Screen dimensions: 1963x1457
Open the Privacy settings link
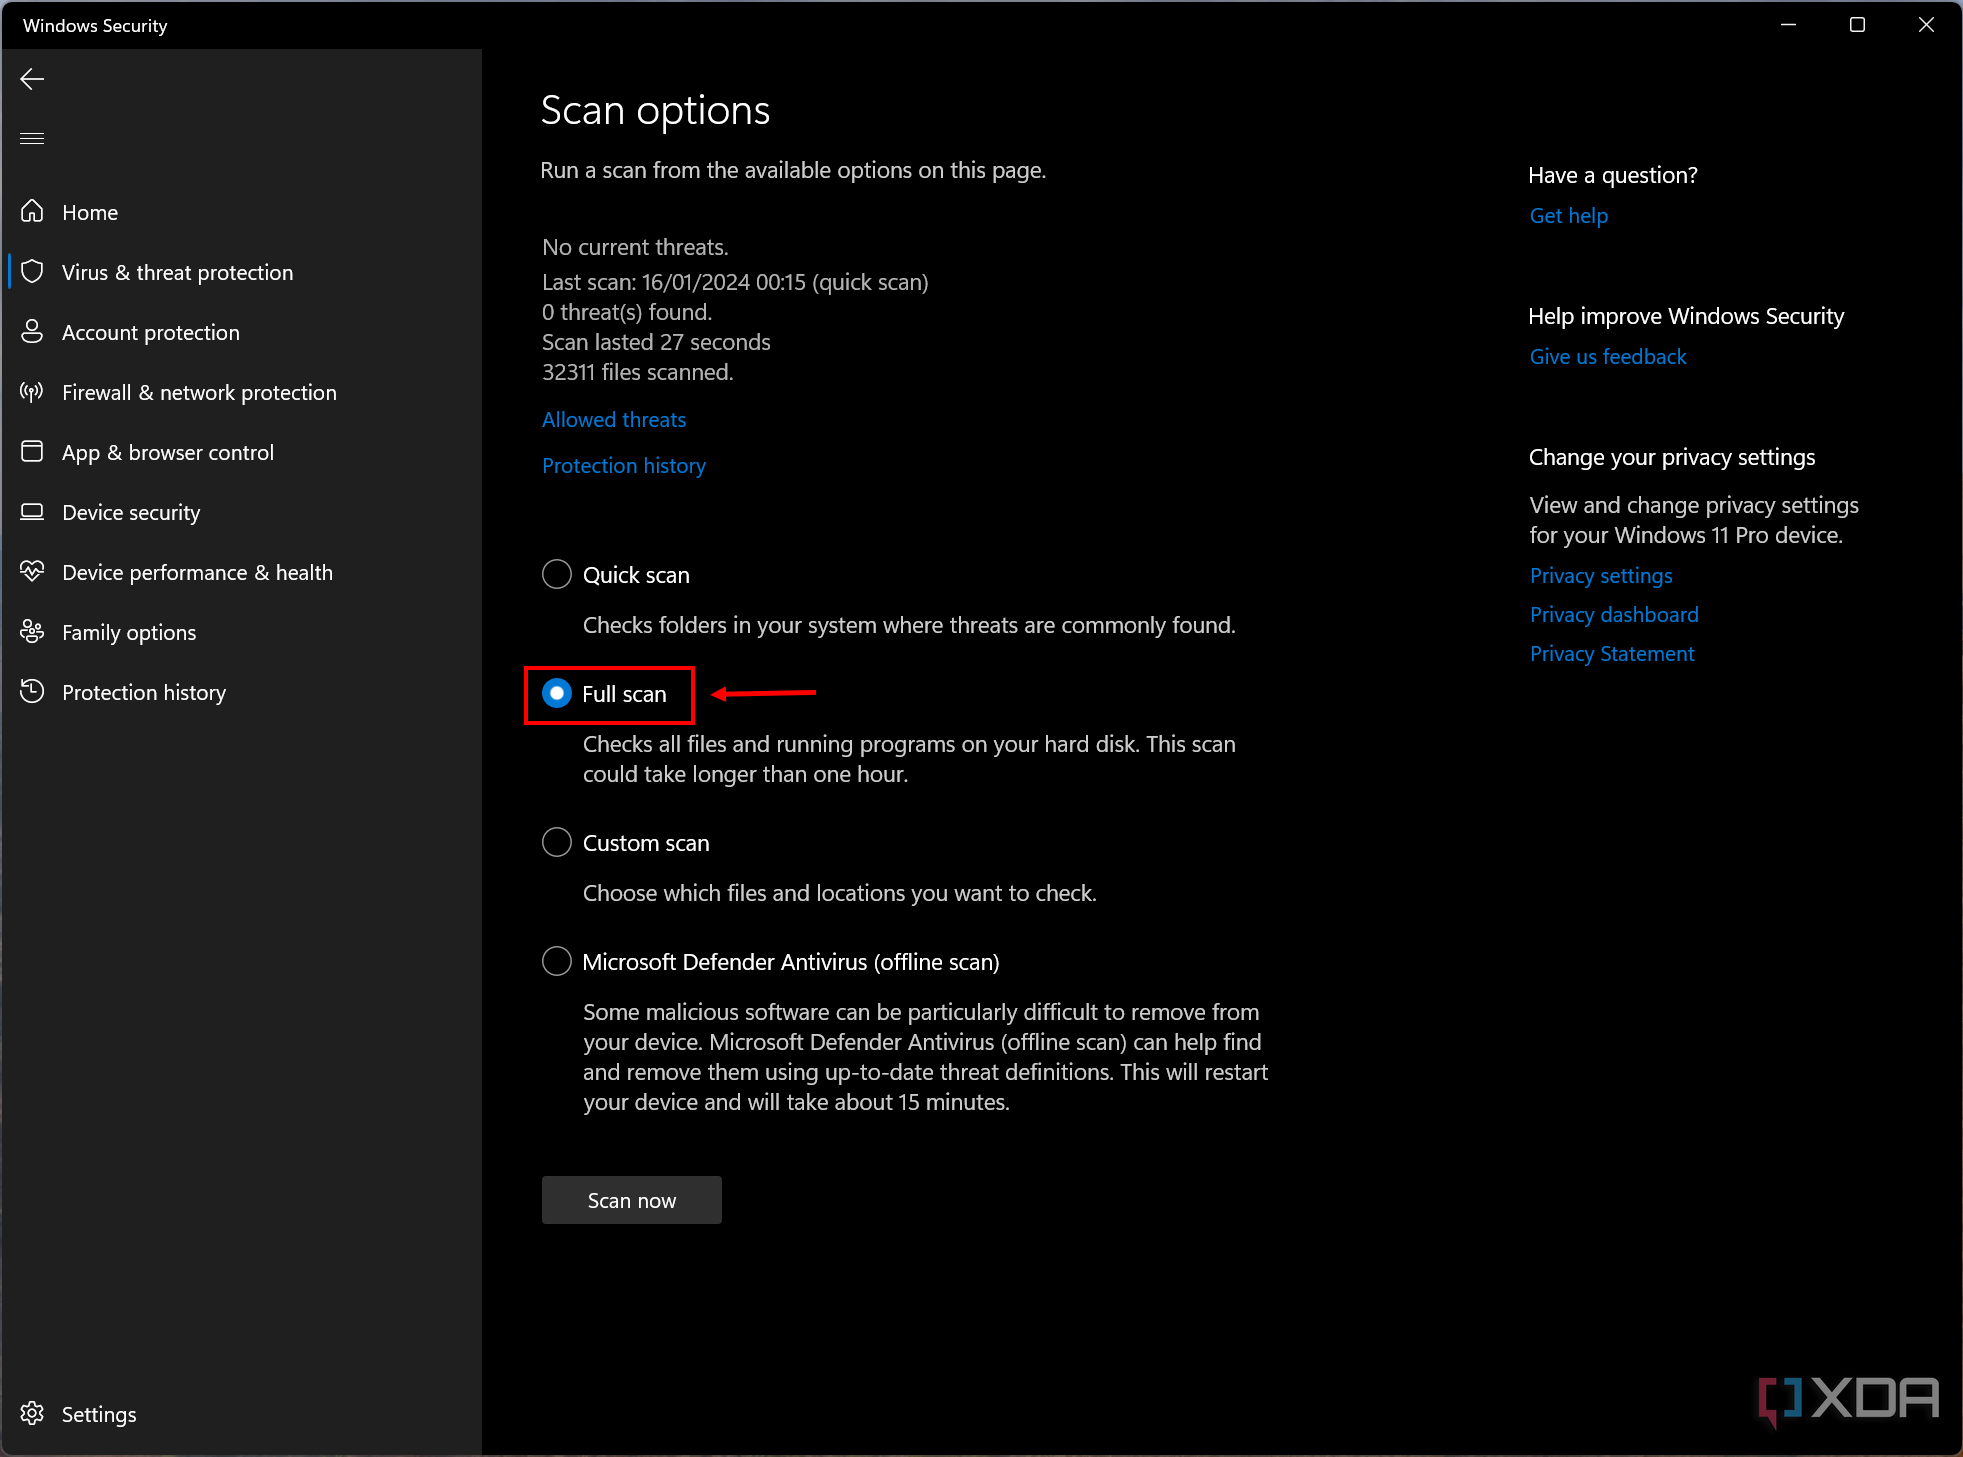pyautogui.click(x=1601, y=576)
